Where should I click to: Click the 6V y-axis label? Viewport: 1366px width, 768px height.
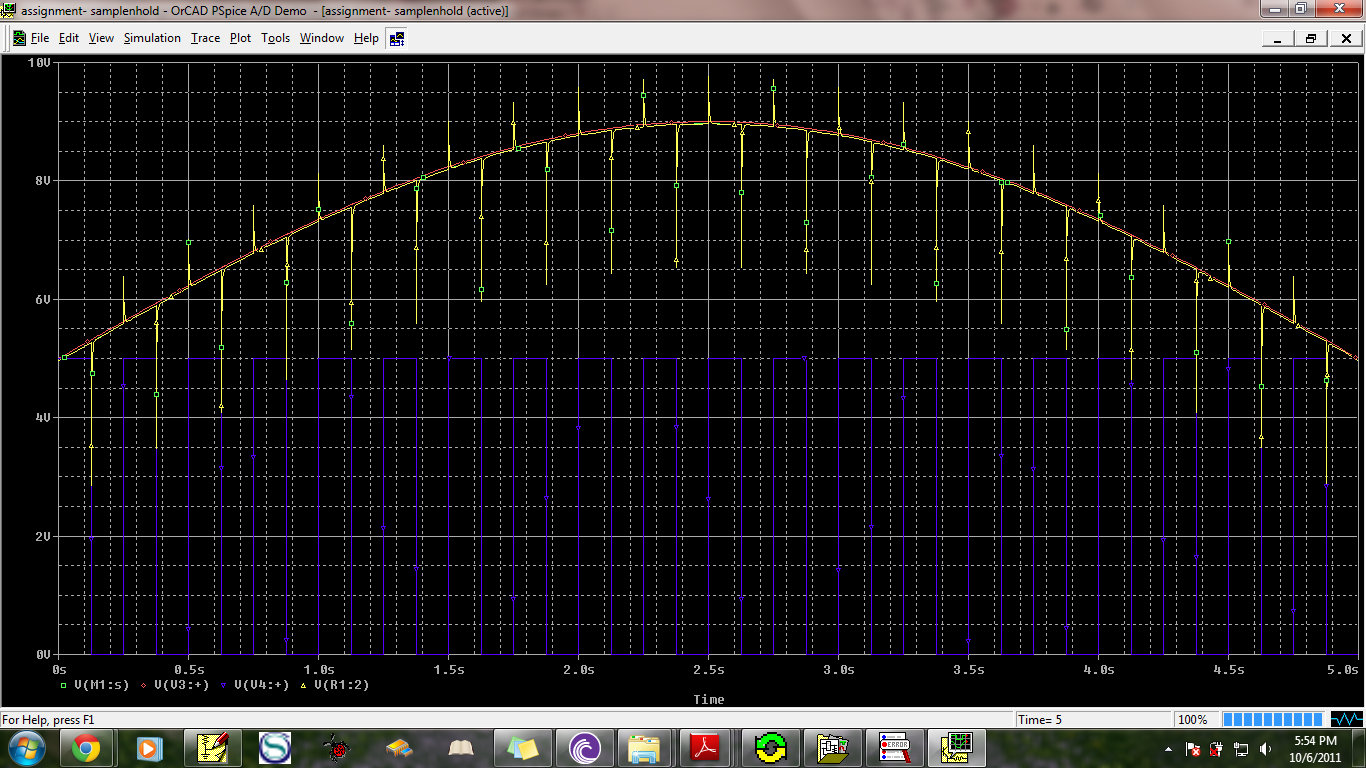[41, 299]
